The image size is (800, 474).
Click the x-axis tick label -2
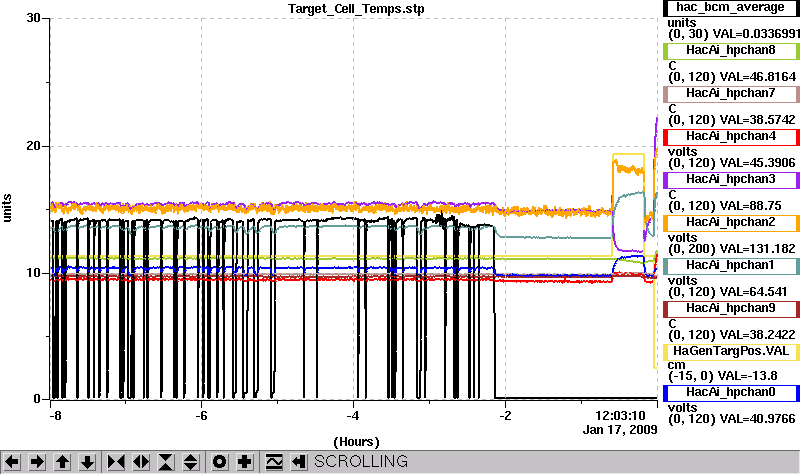505,416
